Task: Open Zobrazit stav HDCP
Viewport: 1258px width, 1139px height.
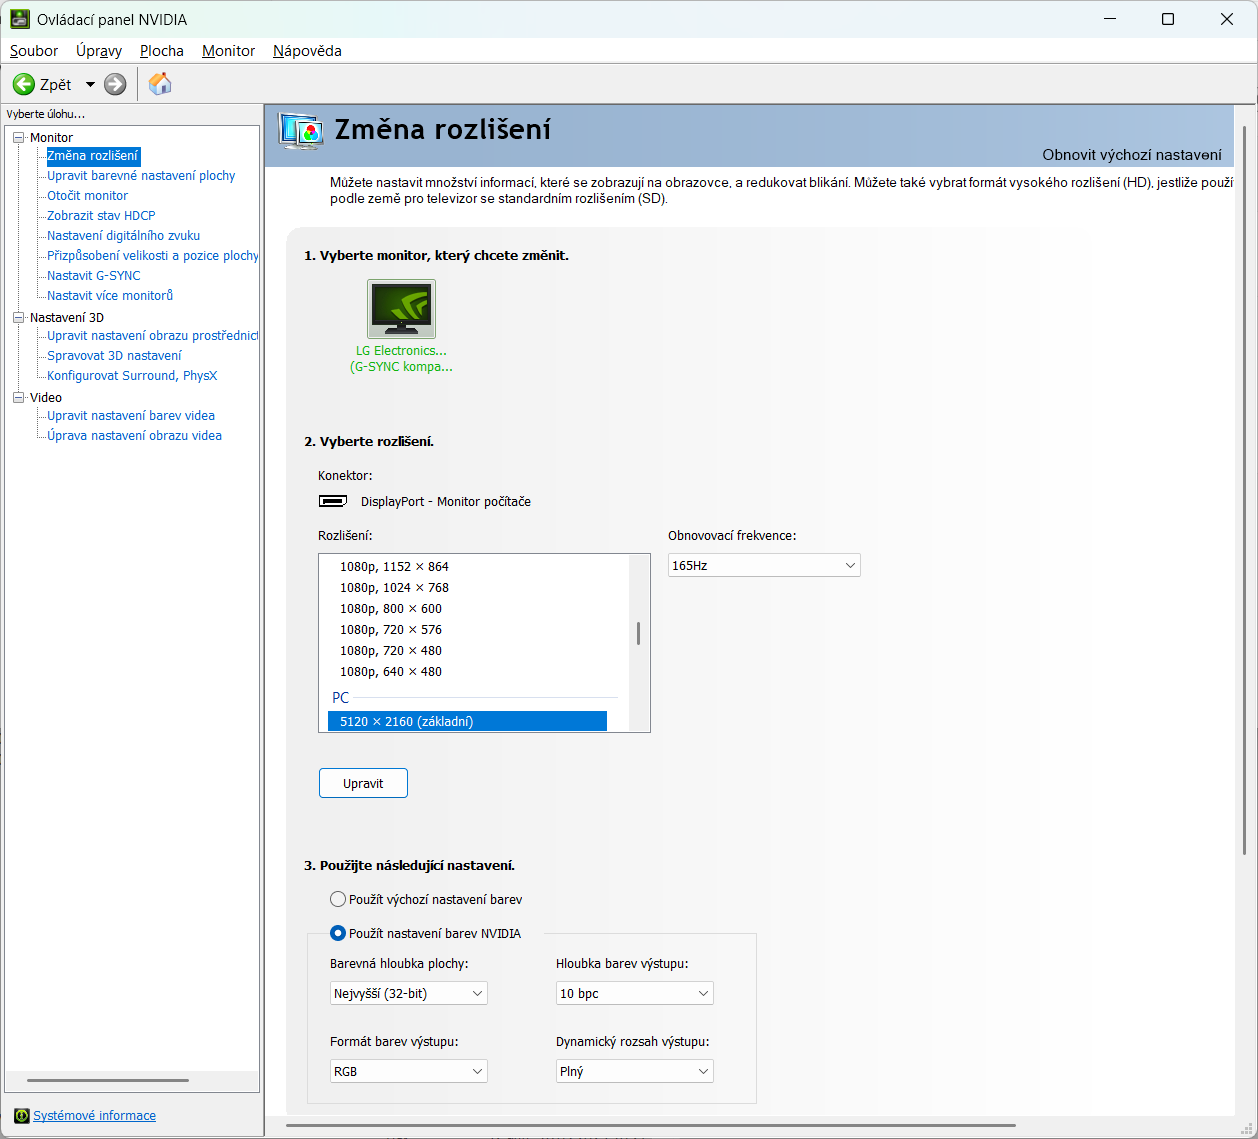Action: (101, 216)
